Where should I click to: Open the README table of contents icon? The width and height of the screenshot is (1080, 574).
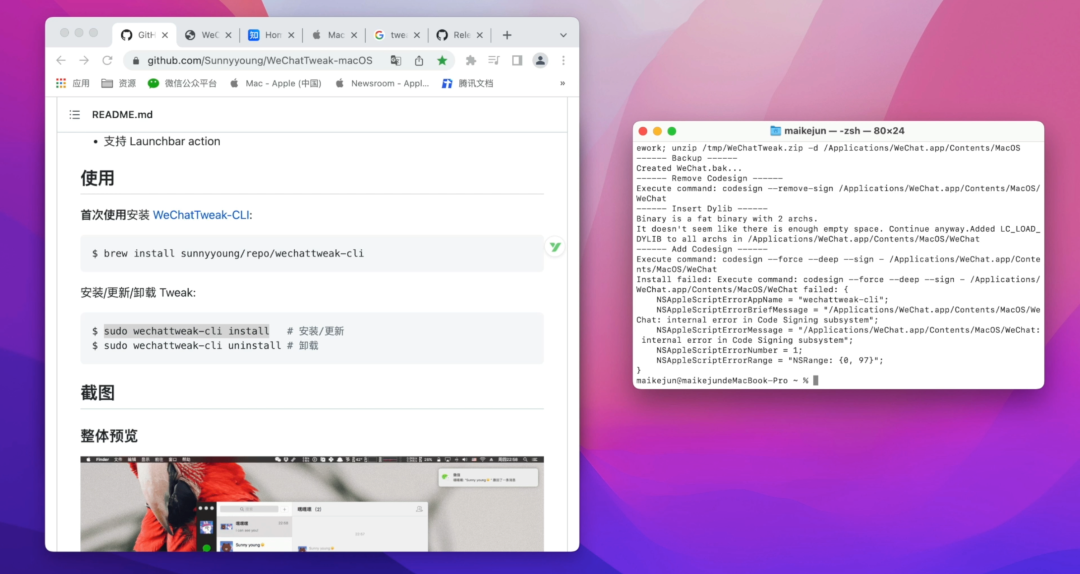point(74,114)
